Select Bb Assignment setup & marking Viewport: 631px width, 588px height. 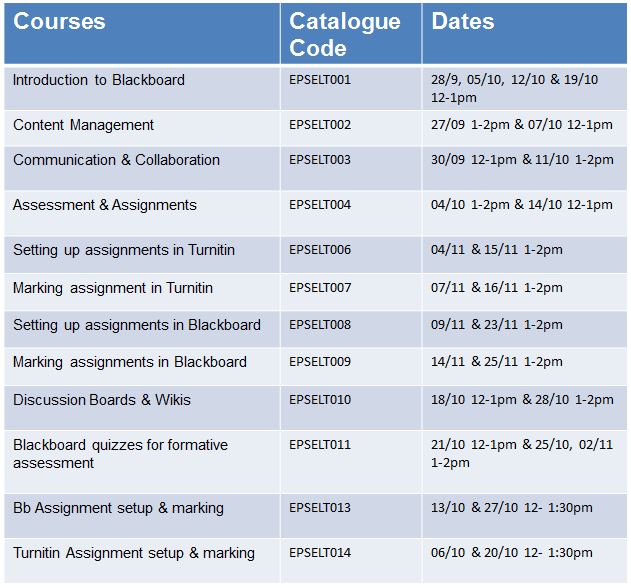tap(118, 508)
